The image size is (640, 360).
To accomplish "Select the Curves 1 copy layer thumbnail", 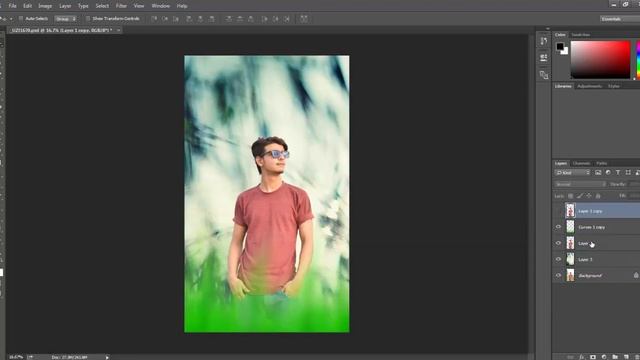I will tap(570, 227).
